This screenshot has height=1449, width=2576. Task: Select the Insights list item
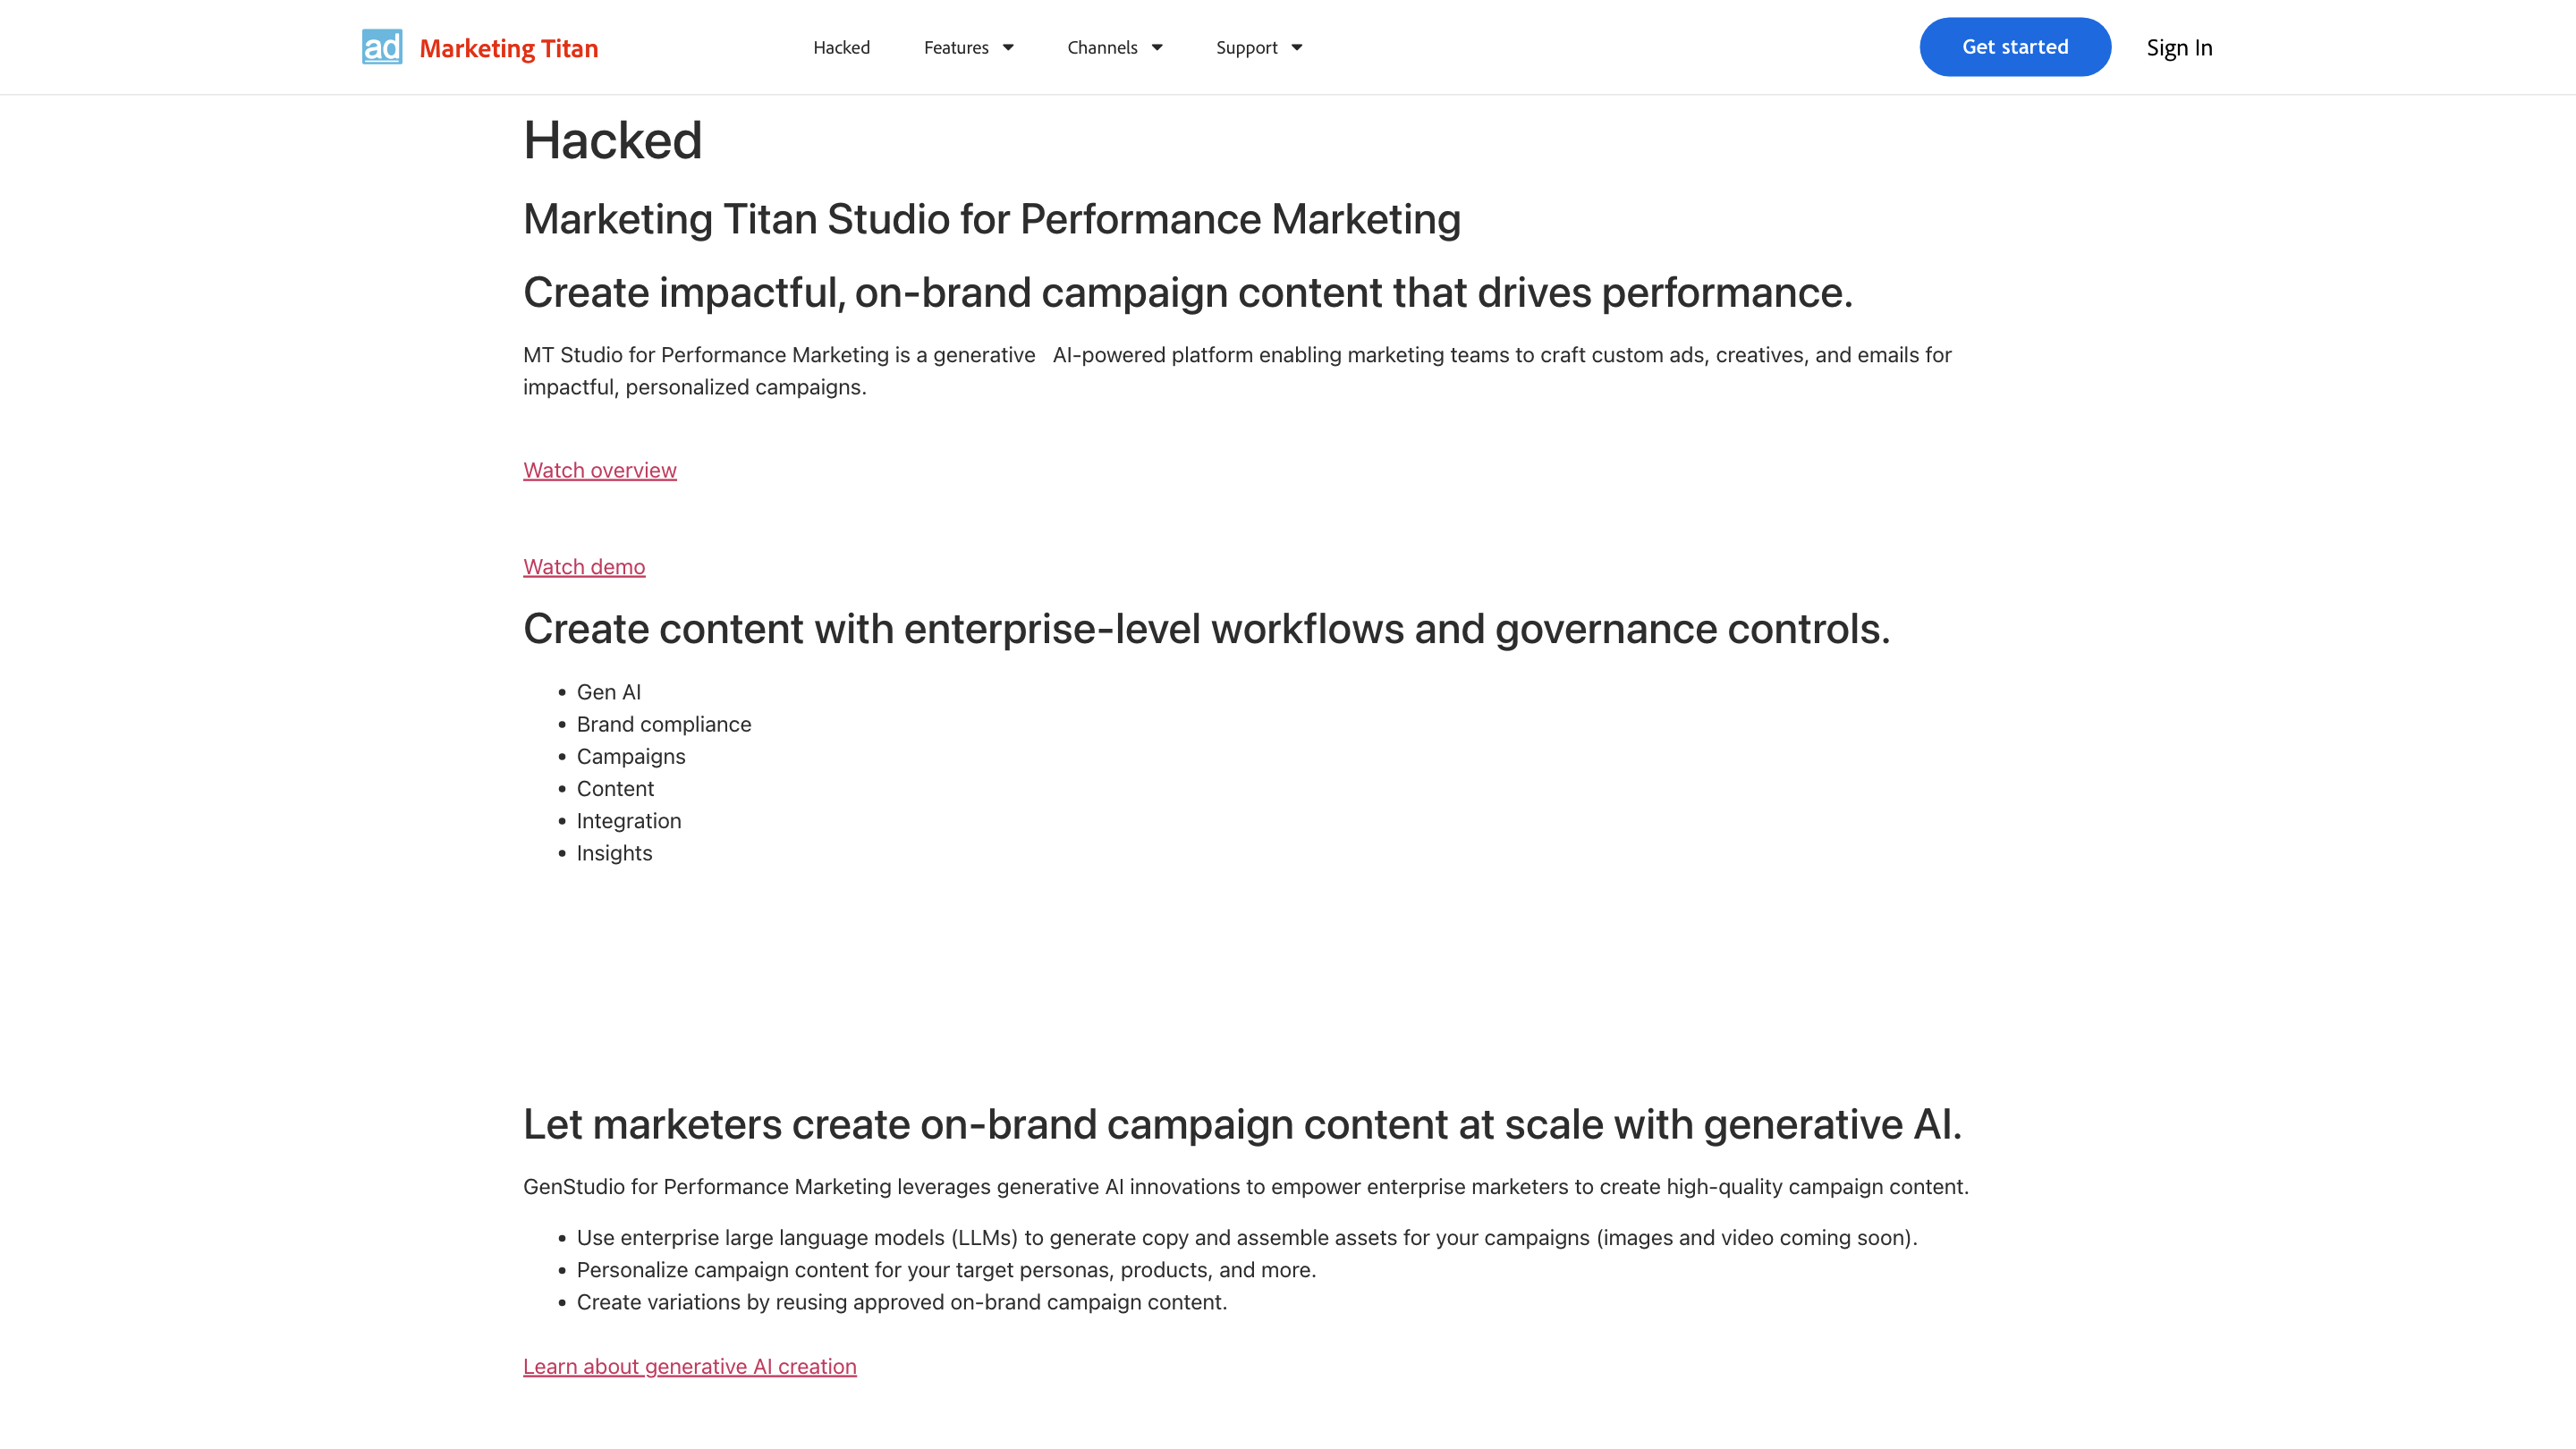tap(614, 853)
